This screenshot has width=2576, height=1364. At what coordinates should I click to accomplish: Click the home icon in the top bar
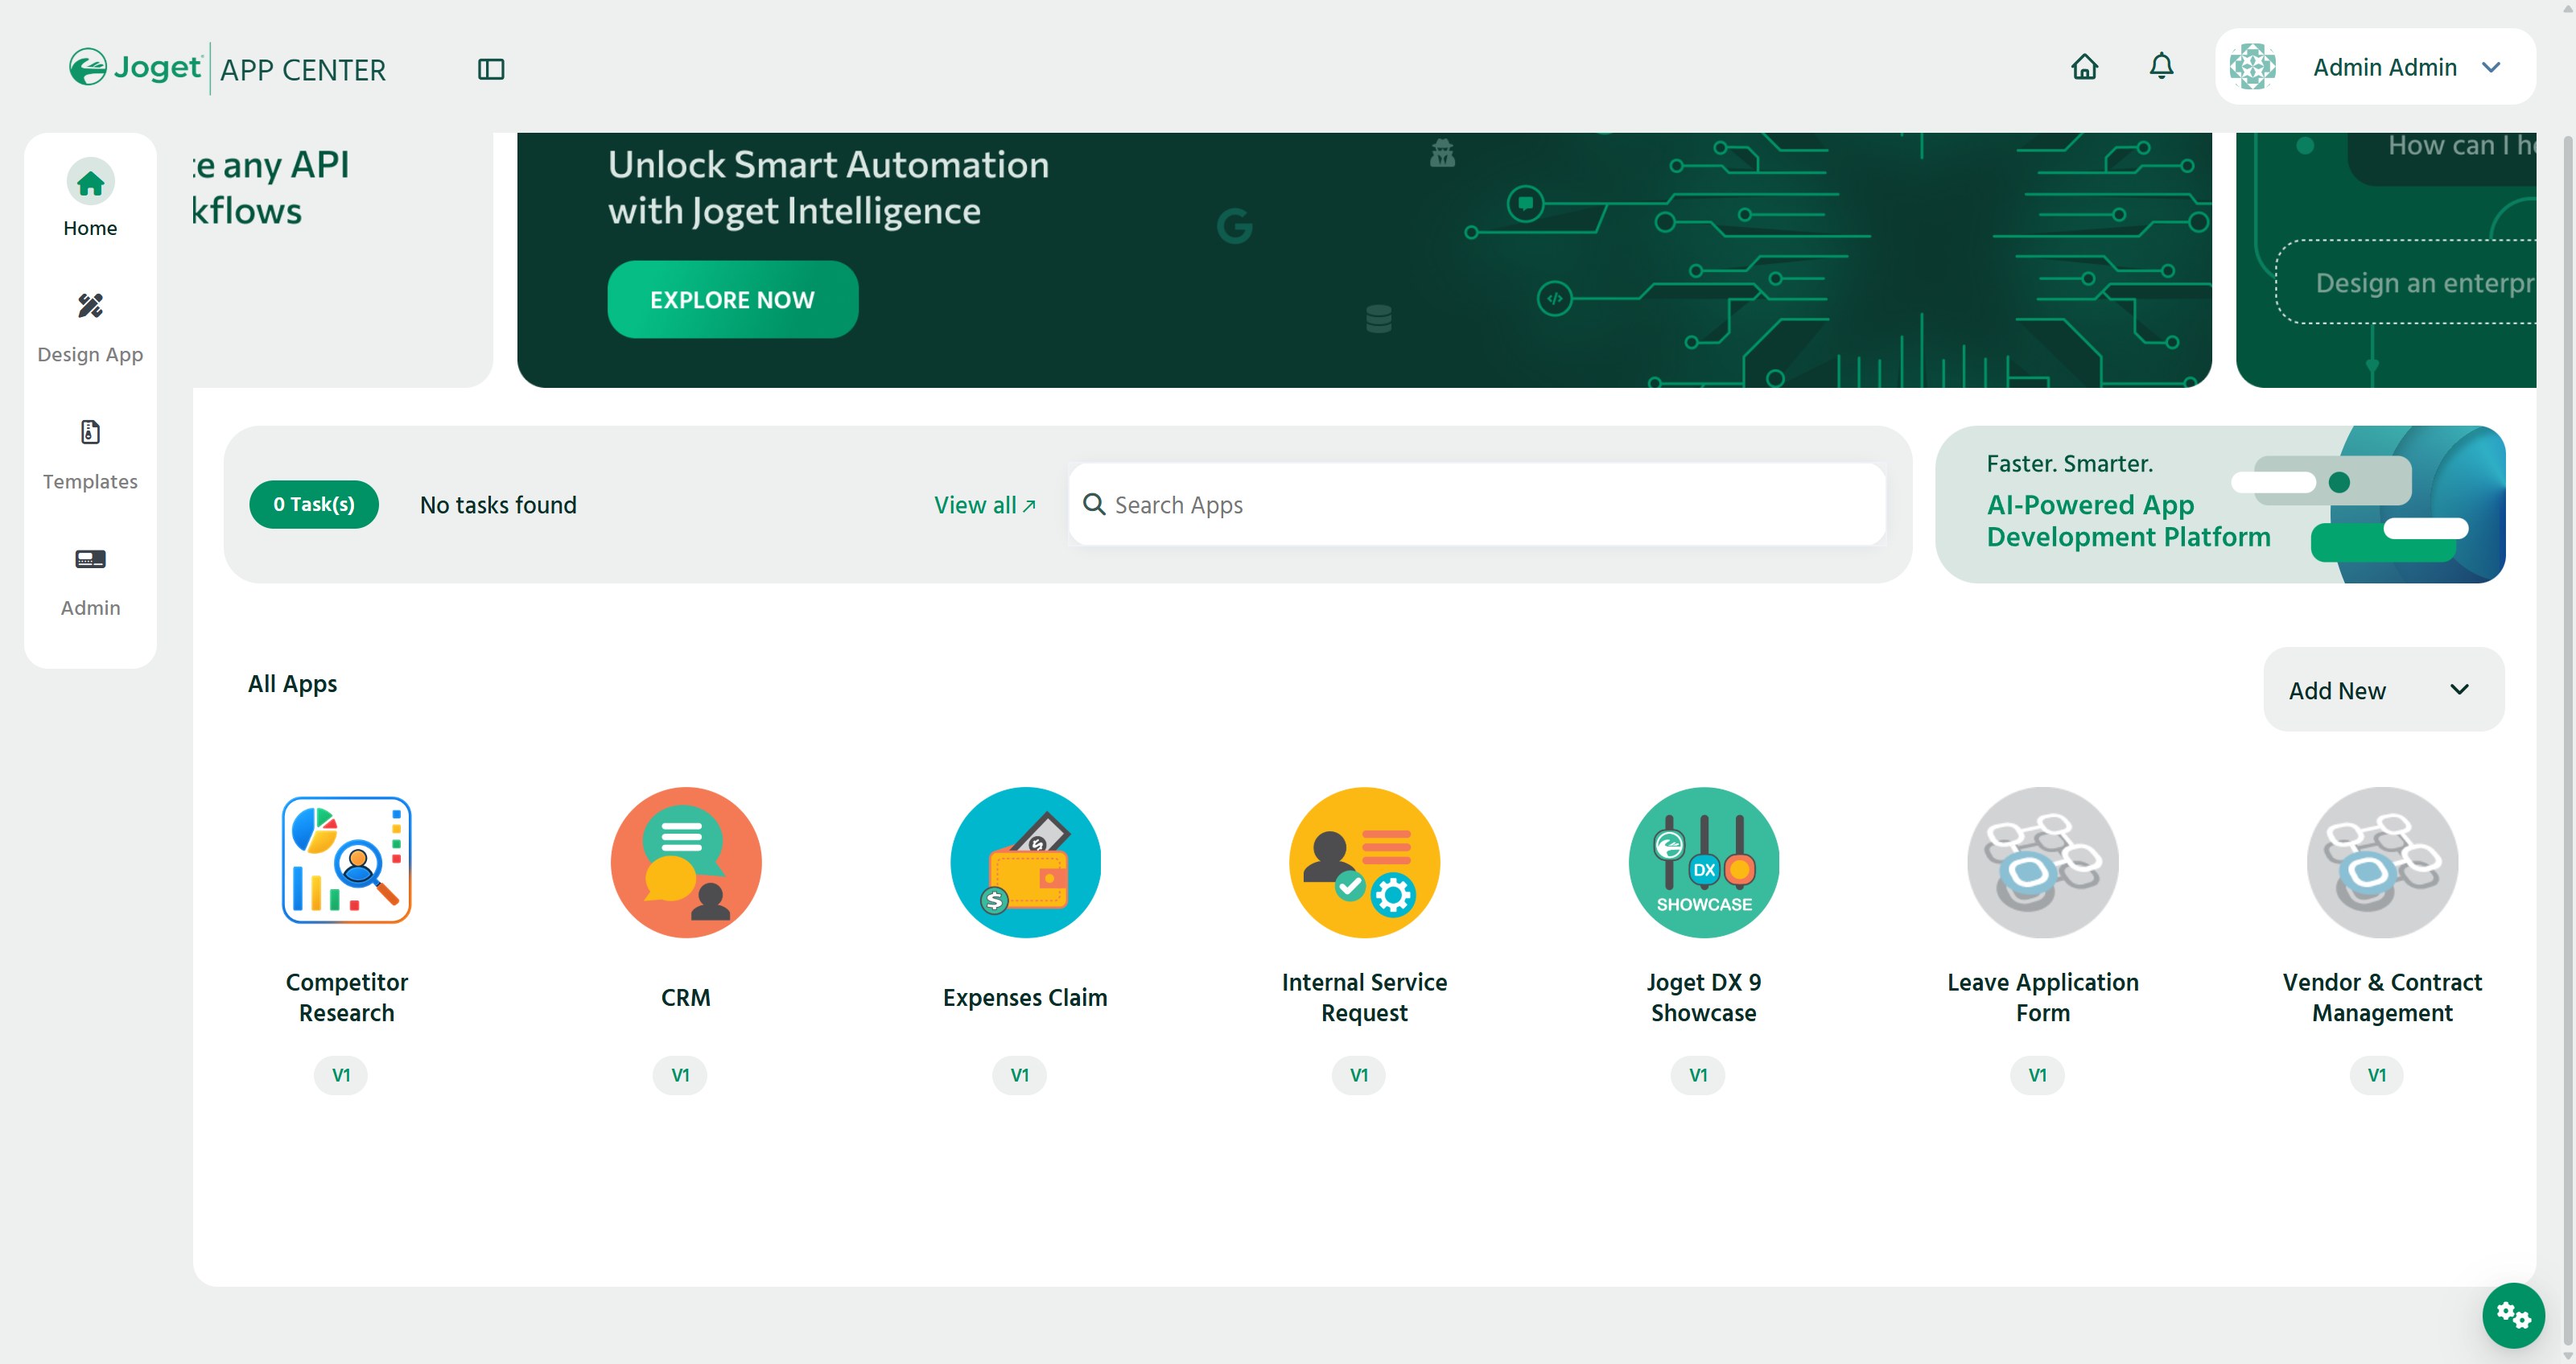(2085, 66)
